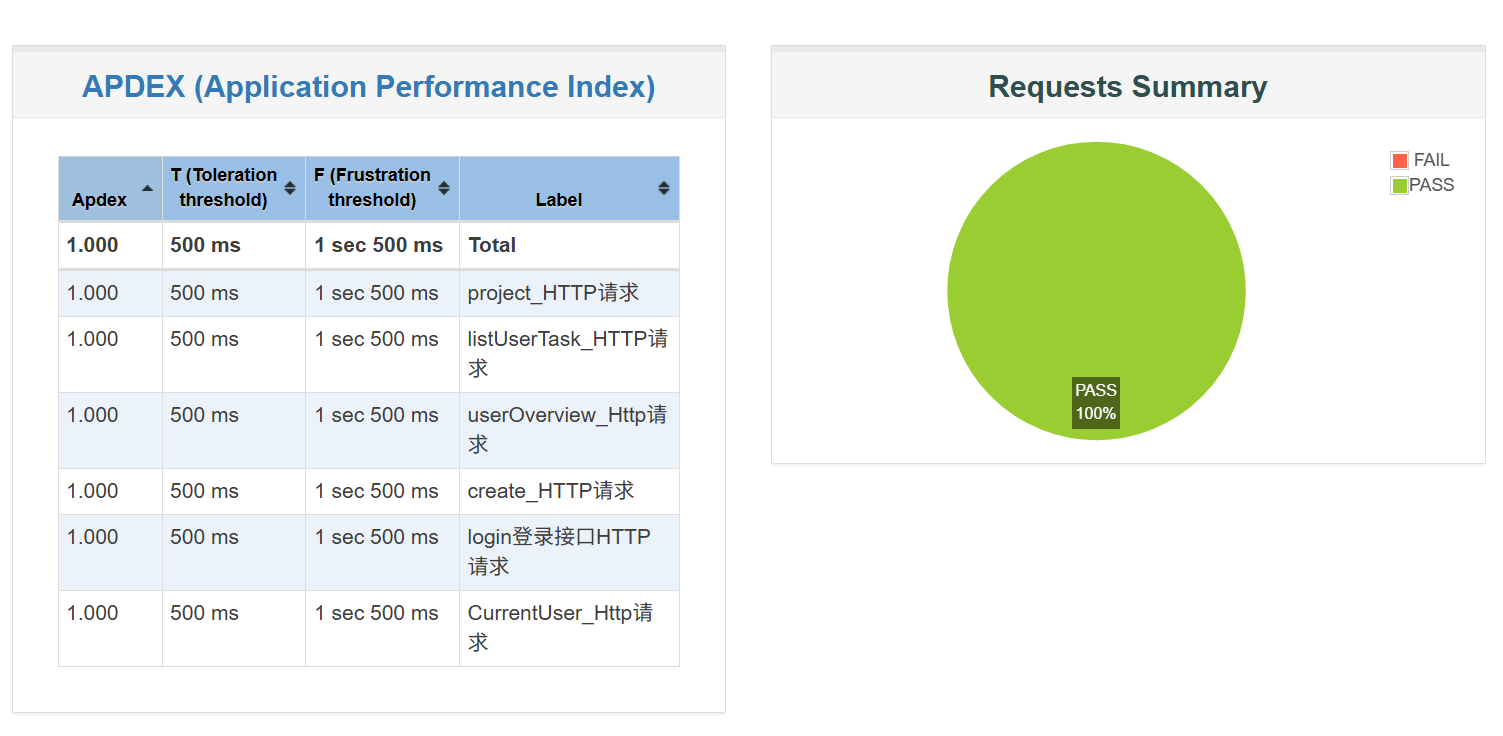
Task: Click 500 ms in Total row
Action: 205,245
